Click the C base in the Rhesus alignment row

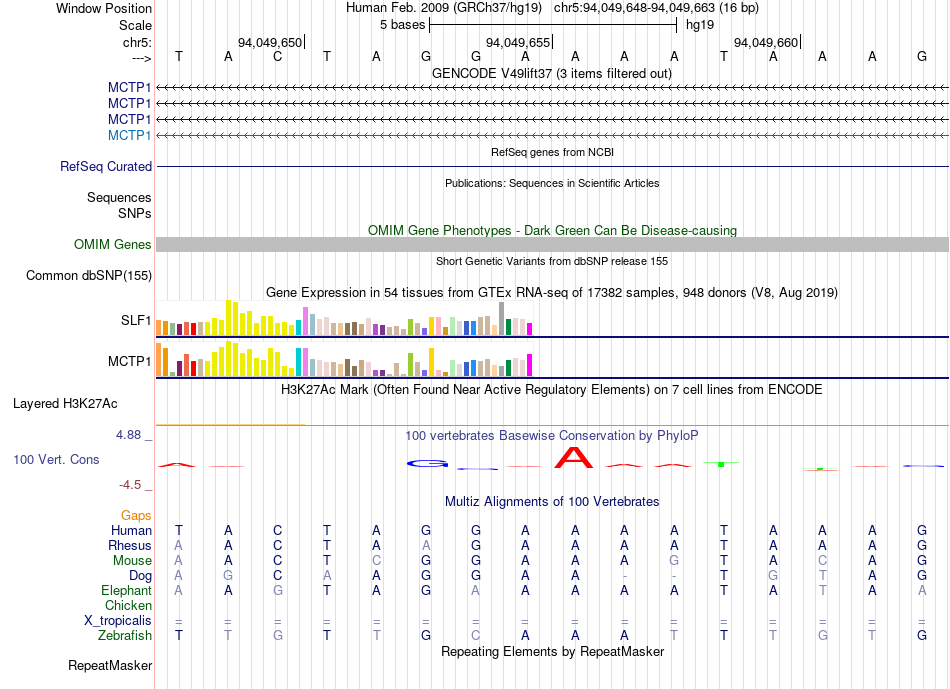[x=277, y=545]
